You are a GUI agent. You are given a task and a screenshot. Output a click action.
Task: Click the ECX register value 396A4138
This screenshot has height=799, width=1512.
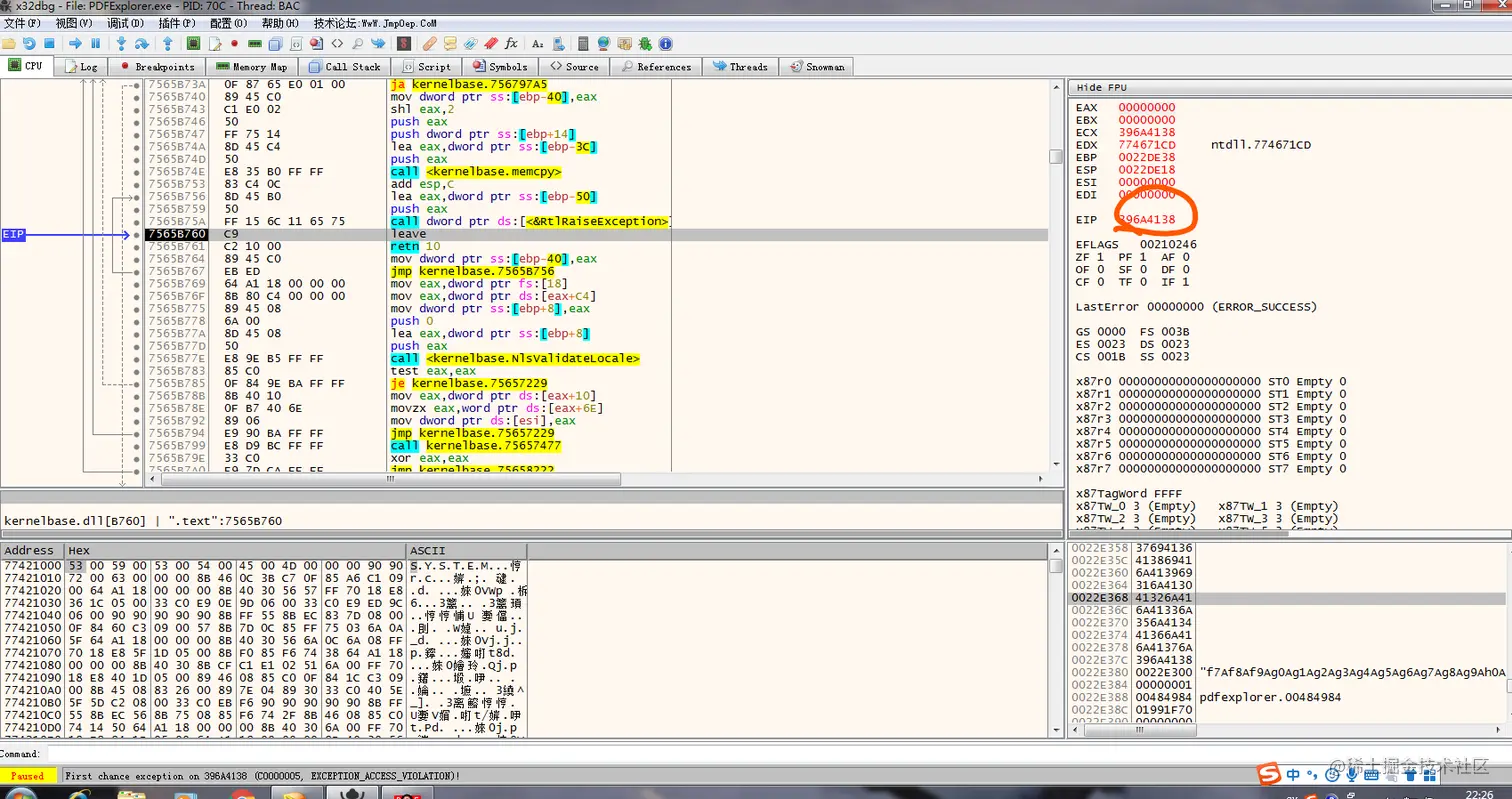[1147, 132]
